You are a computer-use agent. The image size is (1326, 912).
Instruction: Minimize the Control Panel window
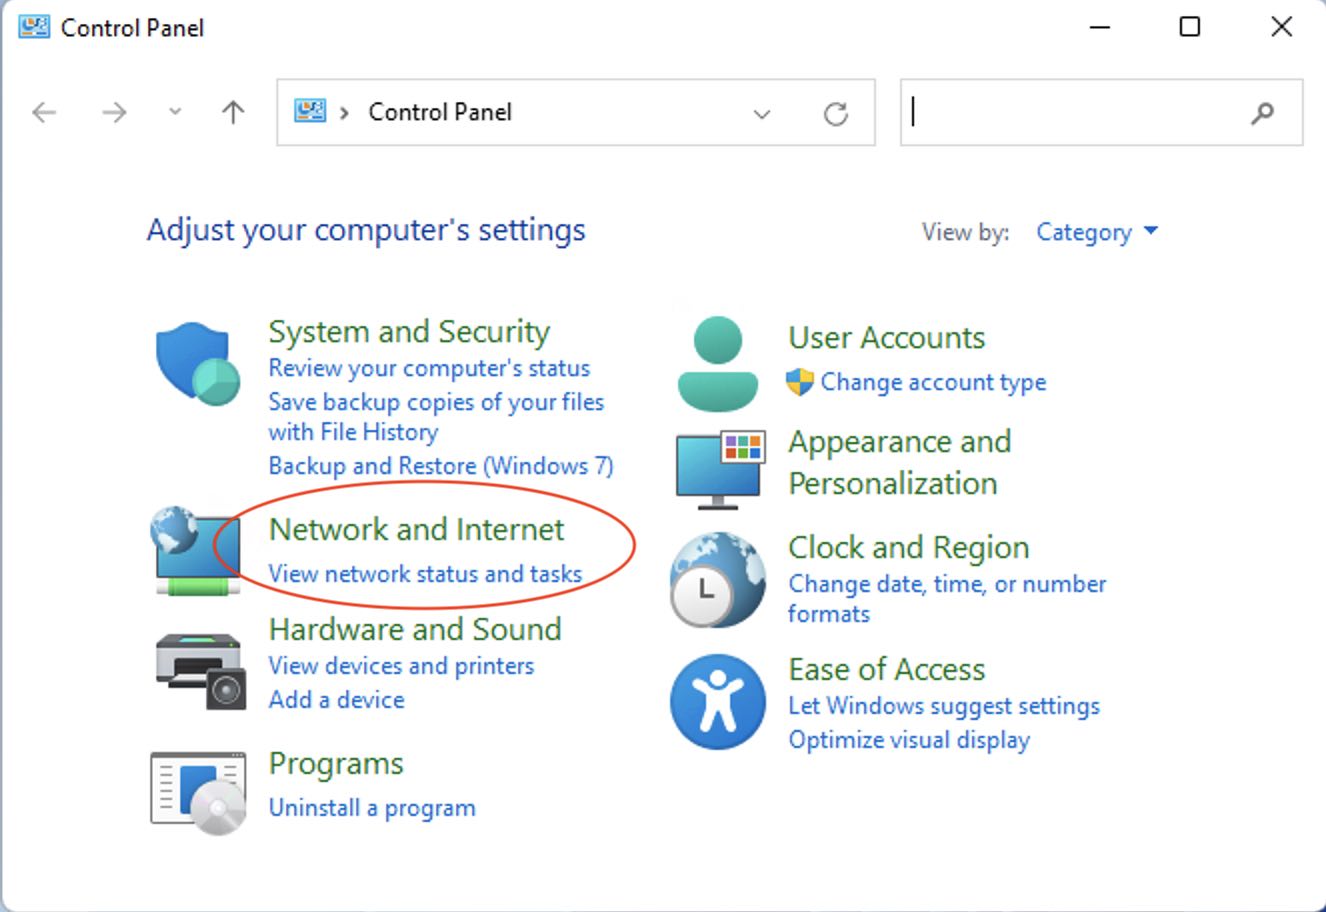tap(1100, 27)
